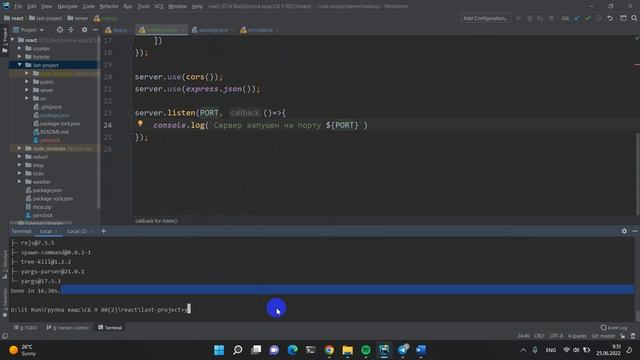Open the window-shaped icon beside Search Everywhere
The width and height of the screenshot is (640, 360).
(623, 18)
